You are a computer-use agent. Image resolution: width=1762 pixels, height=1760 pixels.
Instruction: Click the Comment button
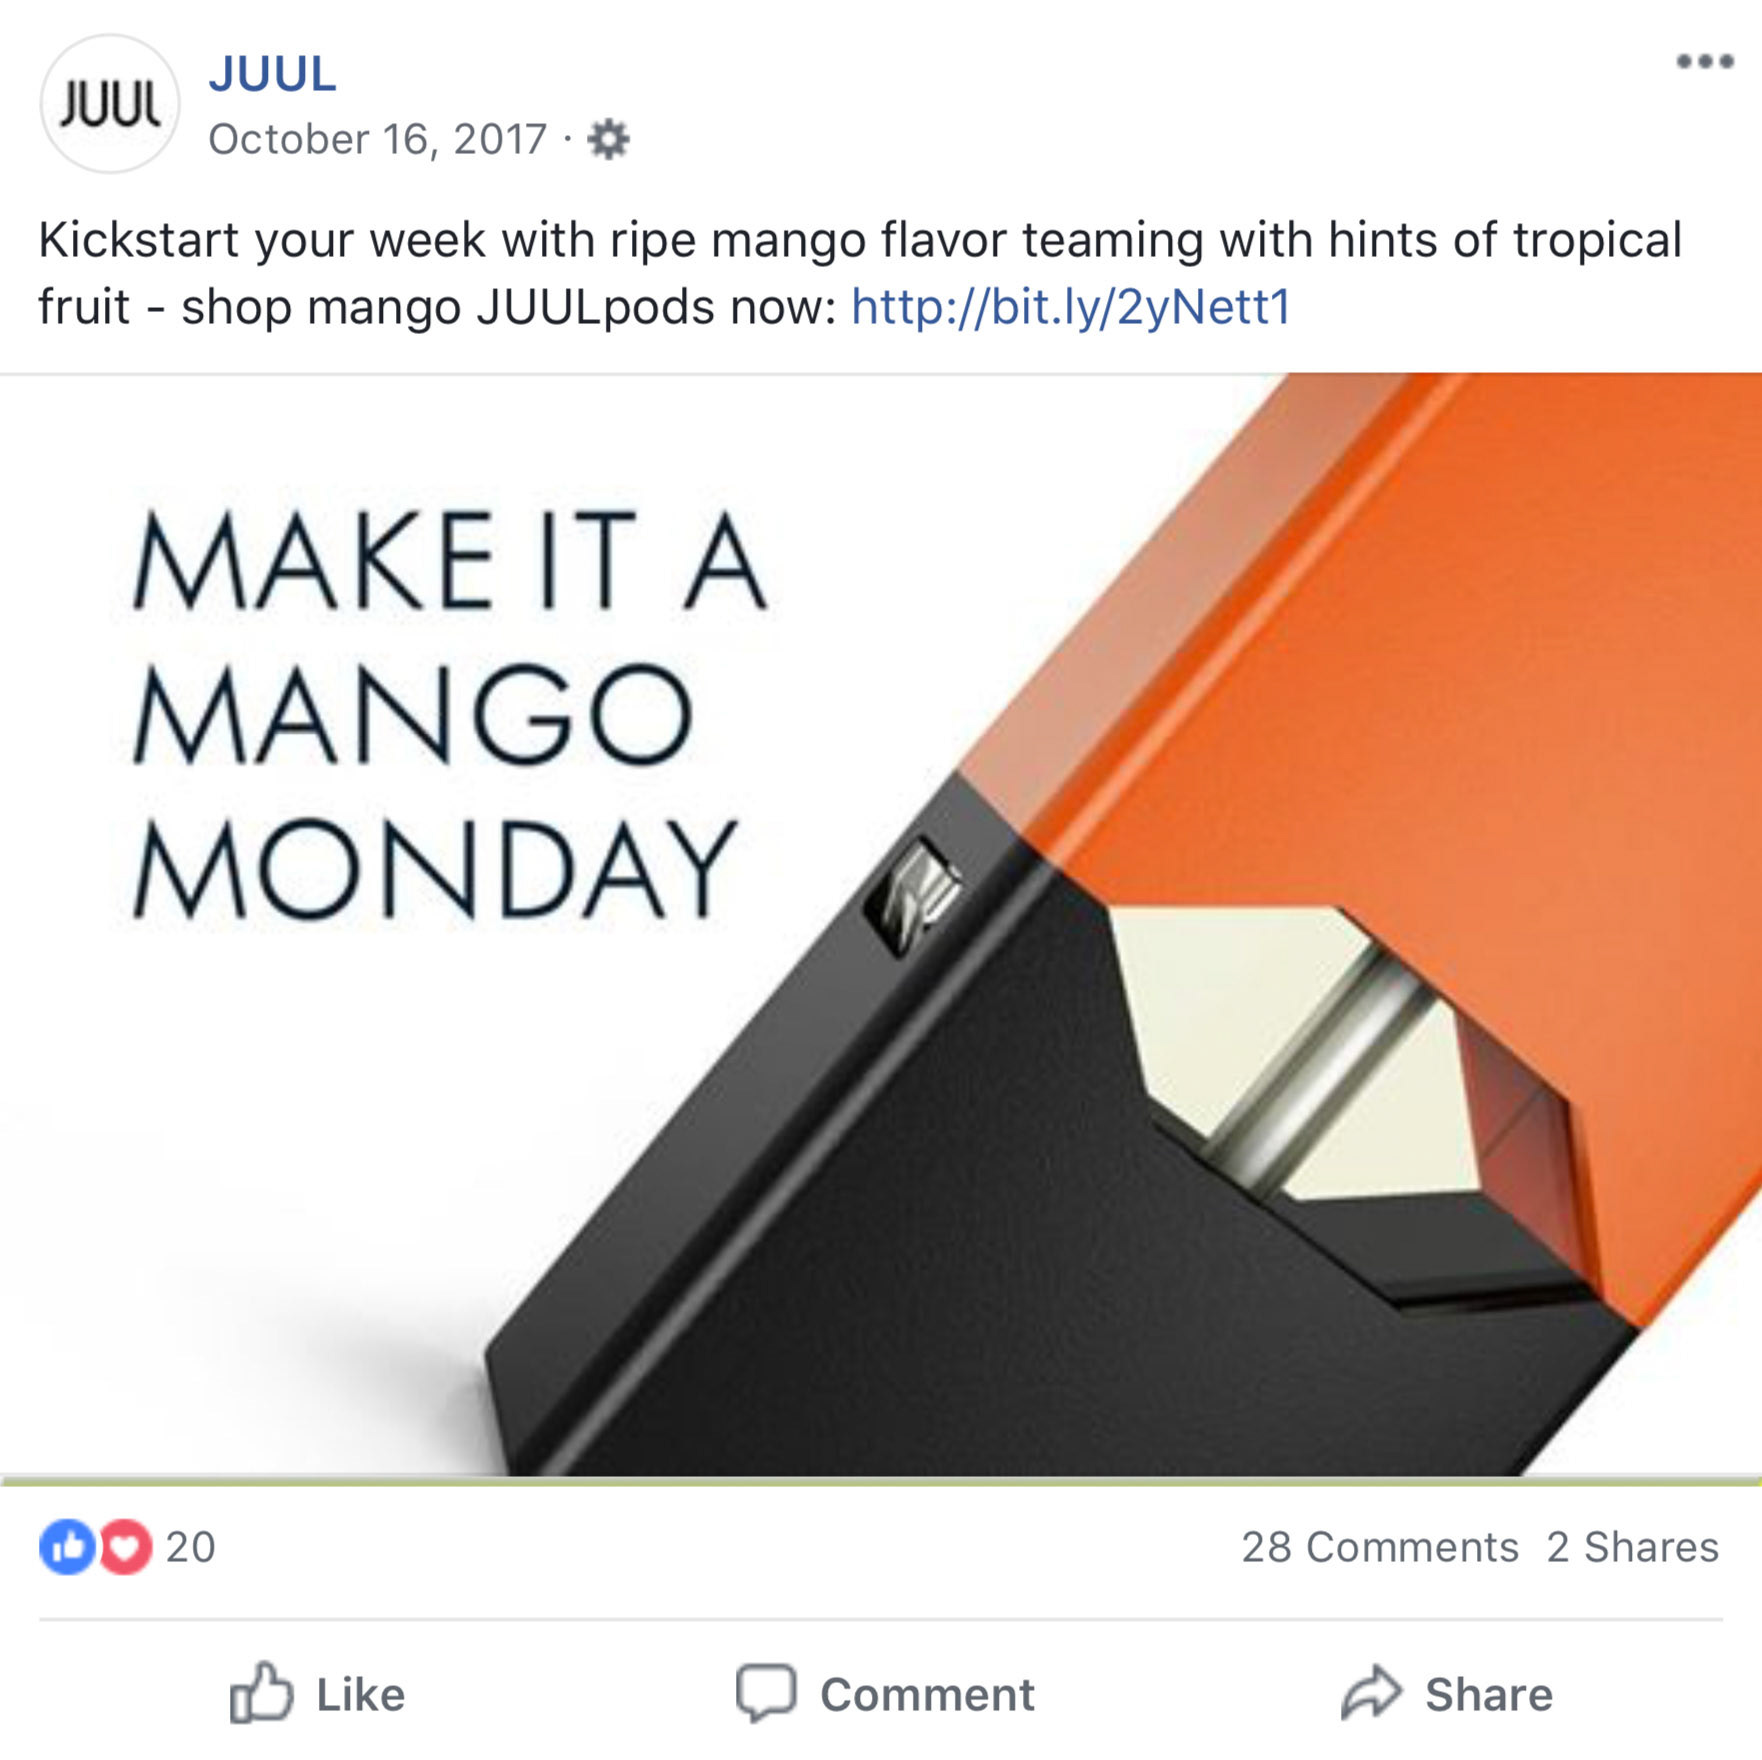coord(886,1694)
